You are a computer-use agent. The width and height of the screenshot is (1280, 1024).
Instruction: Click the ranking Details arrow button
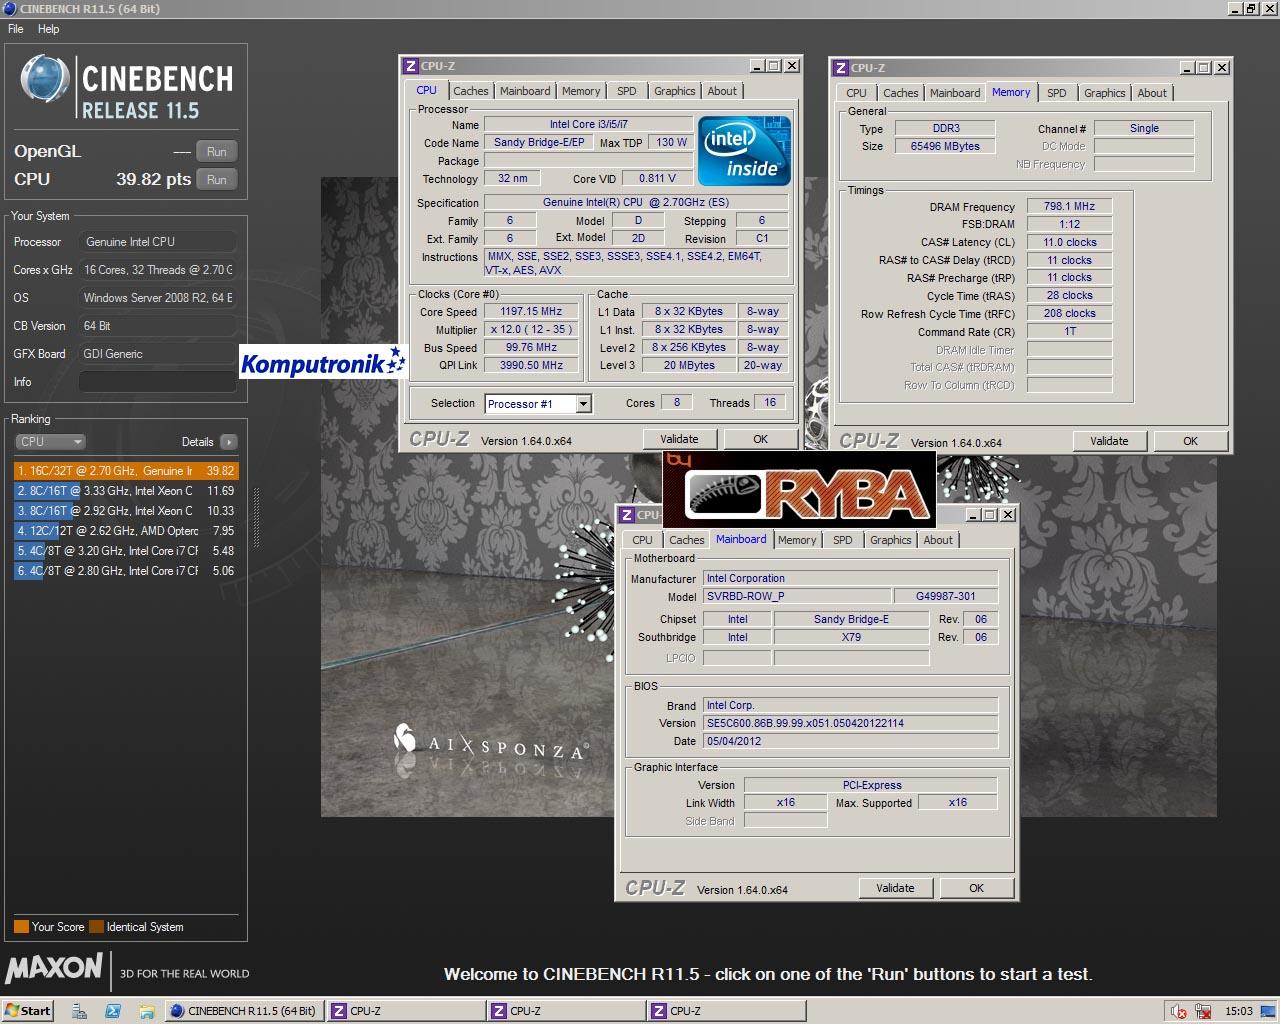(229, 441)
